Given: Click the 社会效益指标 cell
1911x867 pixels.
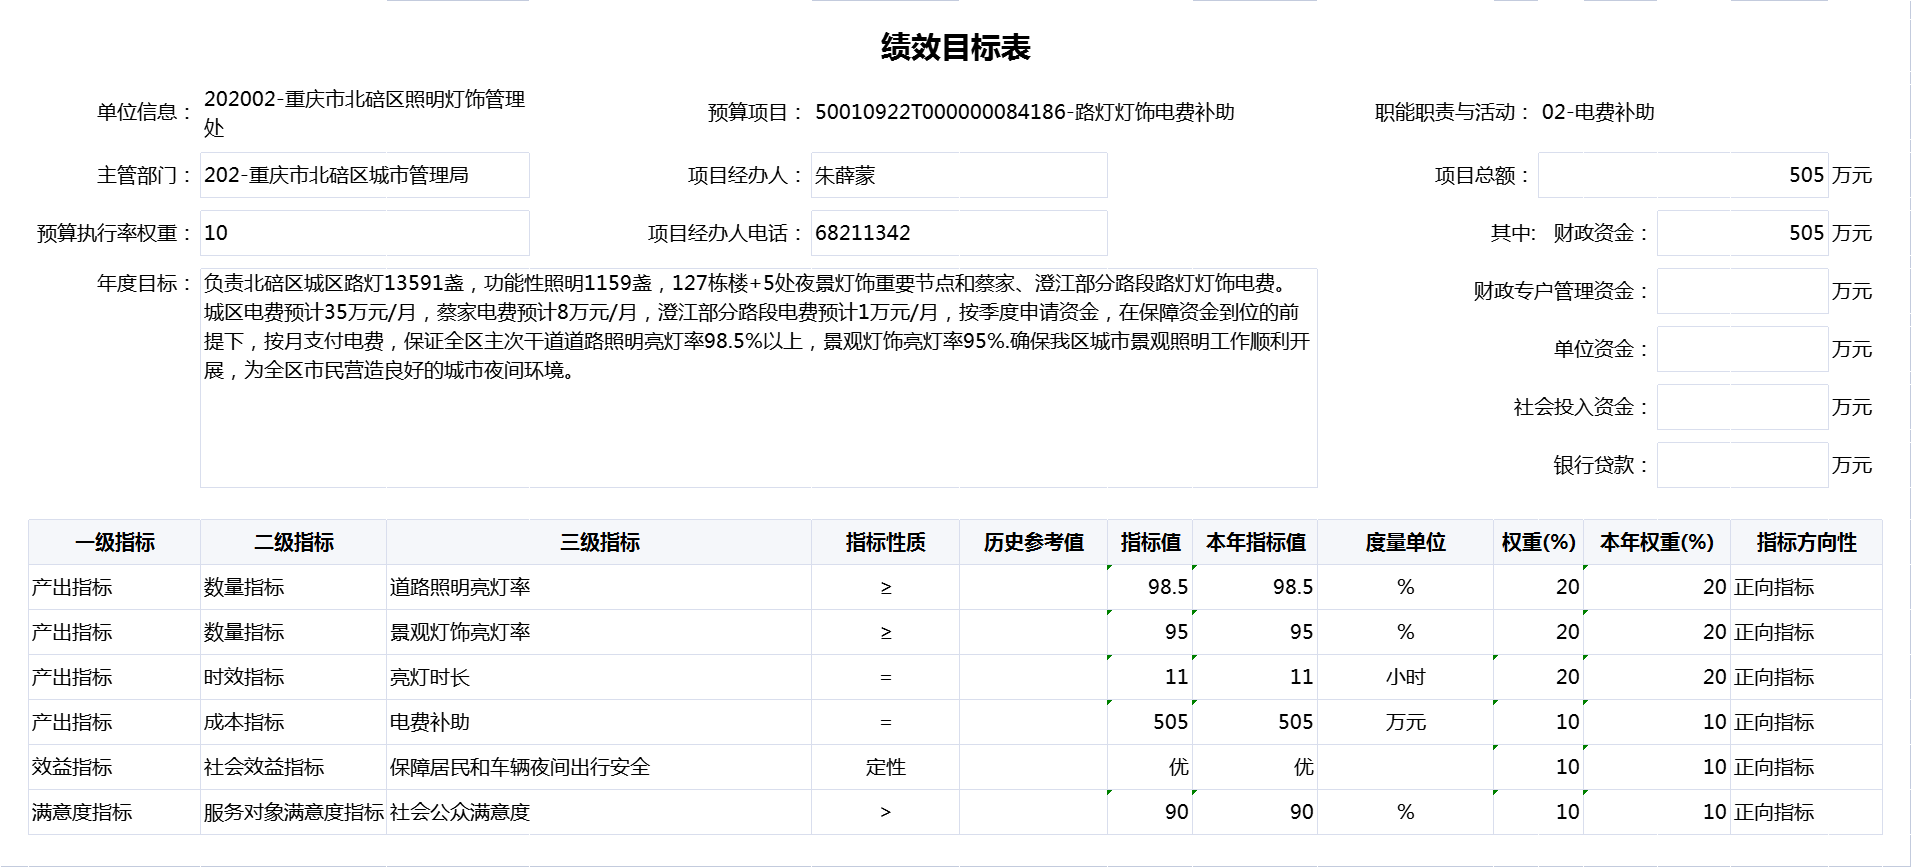Looking at the screenshot, I should tap(293, 767).
